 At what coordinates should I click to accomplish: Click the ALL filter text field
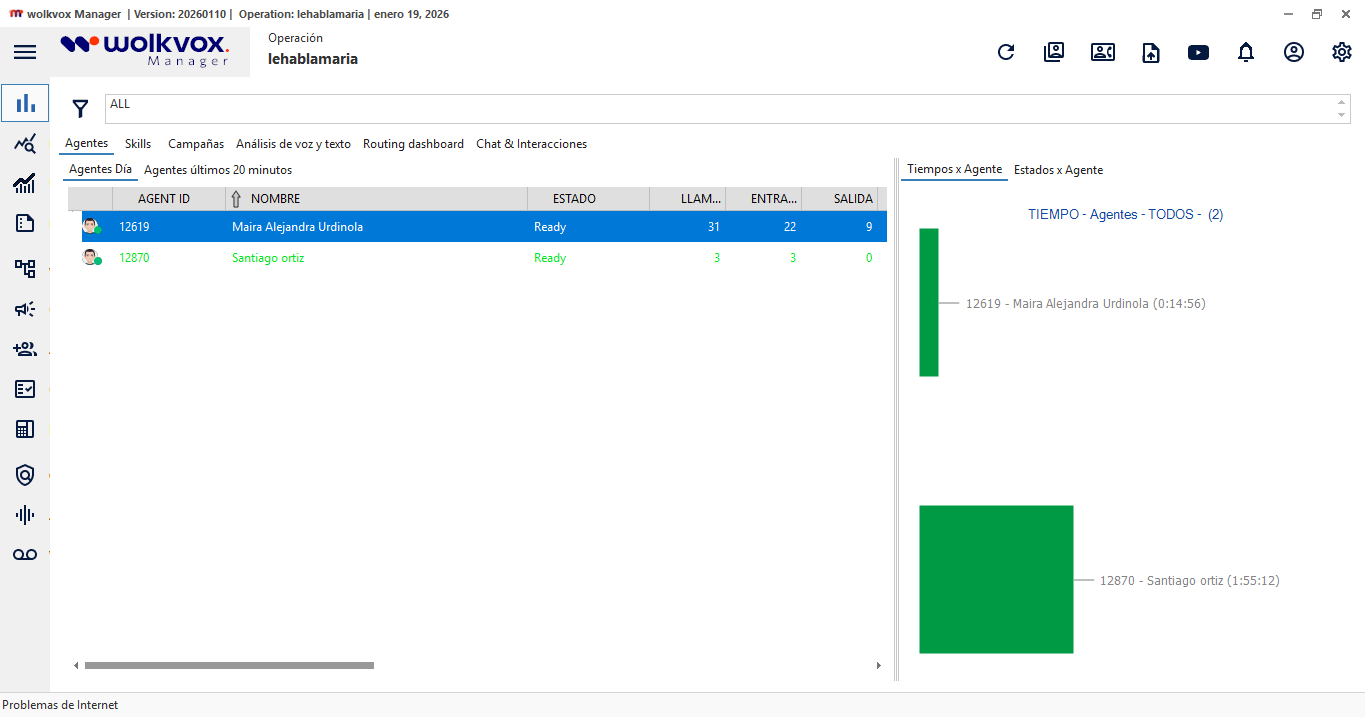click(720, 109)
